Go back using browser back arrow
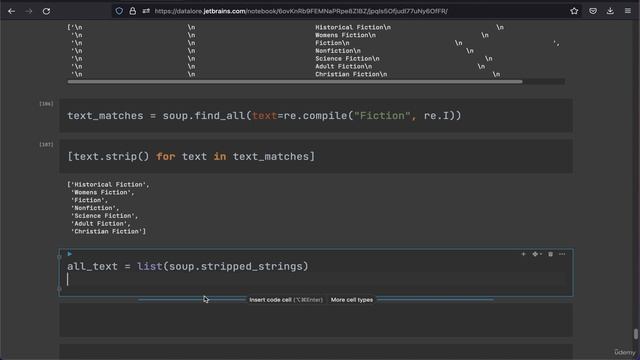640x360 pixels. click(11, 11)
